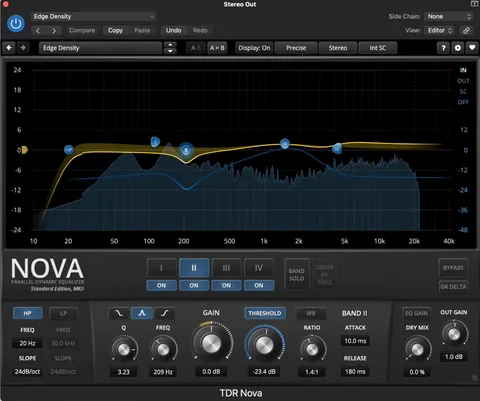Select band IV node on the graph
This screenshot has height=401, width=480.
(x=337, y=149)
